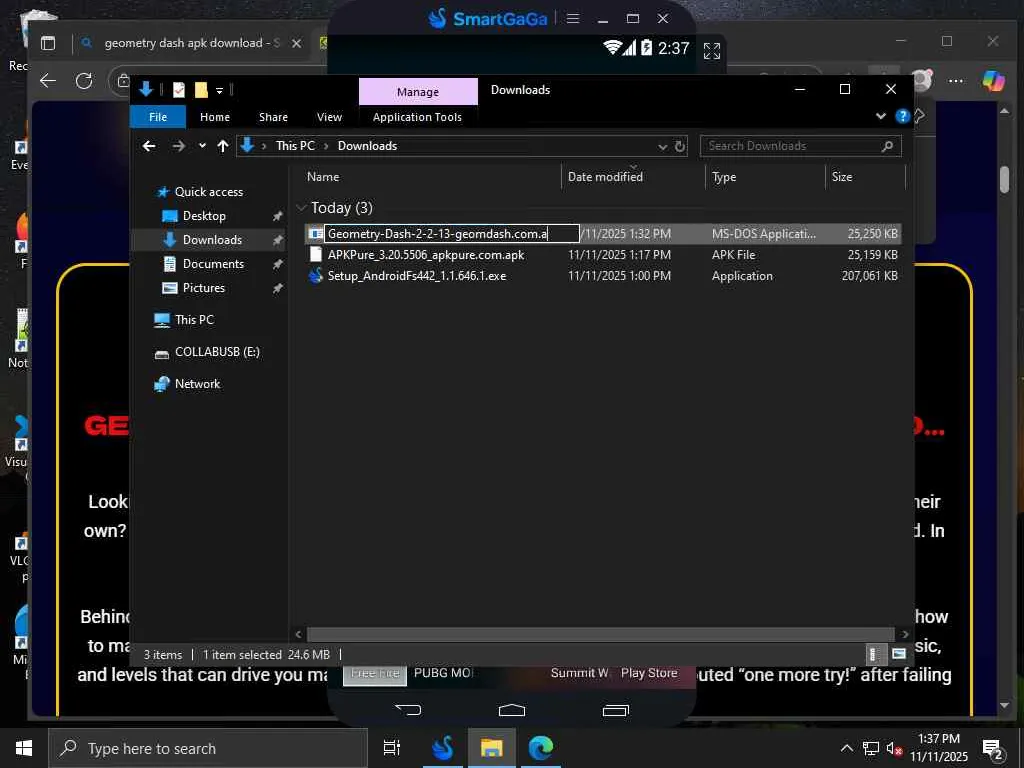This screenshot has width=1024, height=768.
Task: Click the taskbar search box
Action: 208,748
